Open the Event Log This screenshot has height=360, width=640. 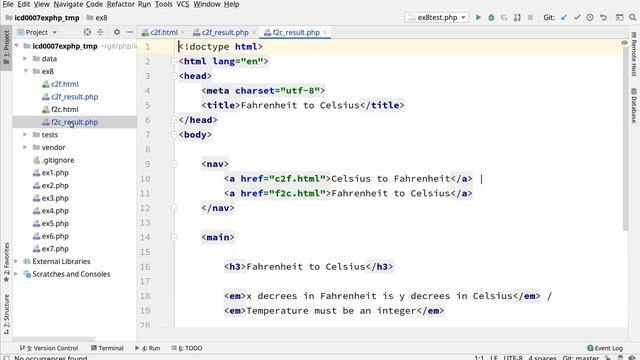[605, 348]
